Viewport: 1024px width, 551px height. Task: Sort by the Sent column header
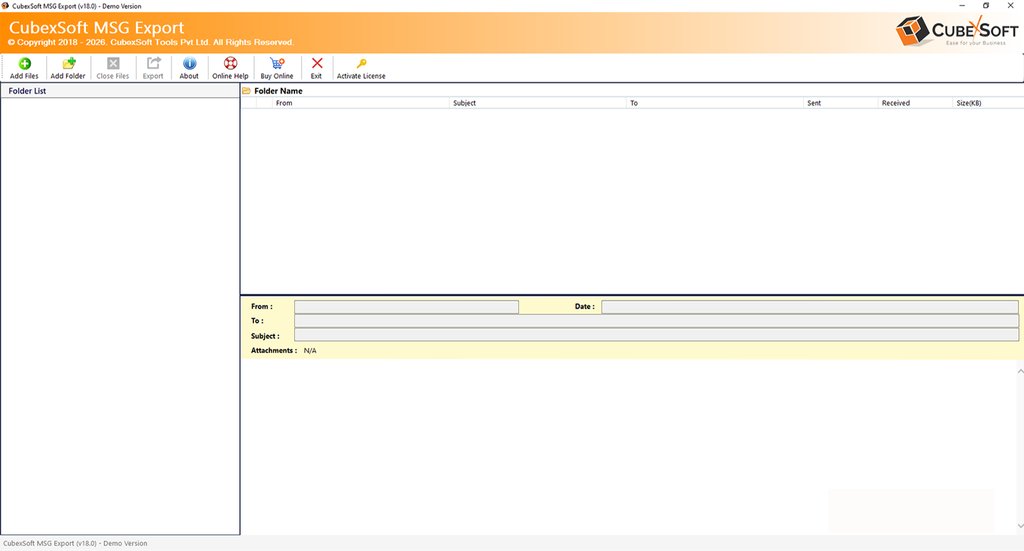pyautogui.click(x=840, y=103)
